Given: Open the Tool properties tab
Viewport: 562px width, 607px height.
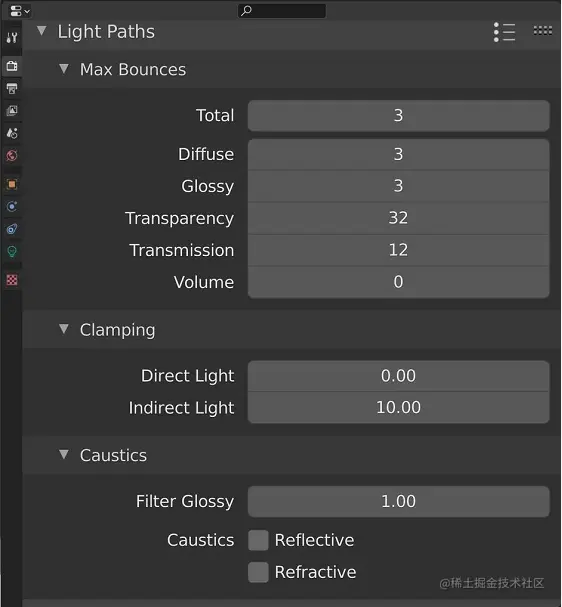Looking at the screenshot, I should (x=12, y=38).
